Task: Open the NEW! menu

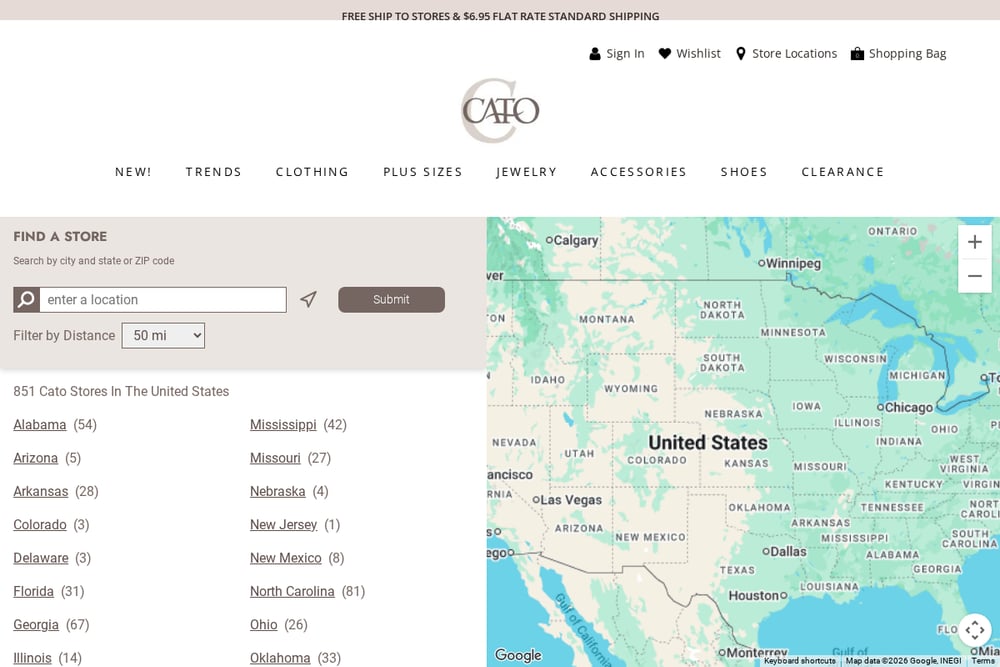Action: coord(133,172)
